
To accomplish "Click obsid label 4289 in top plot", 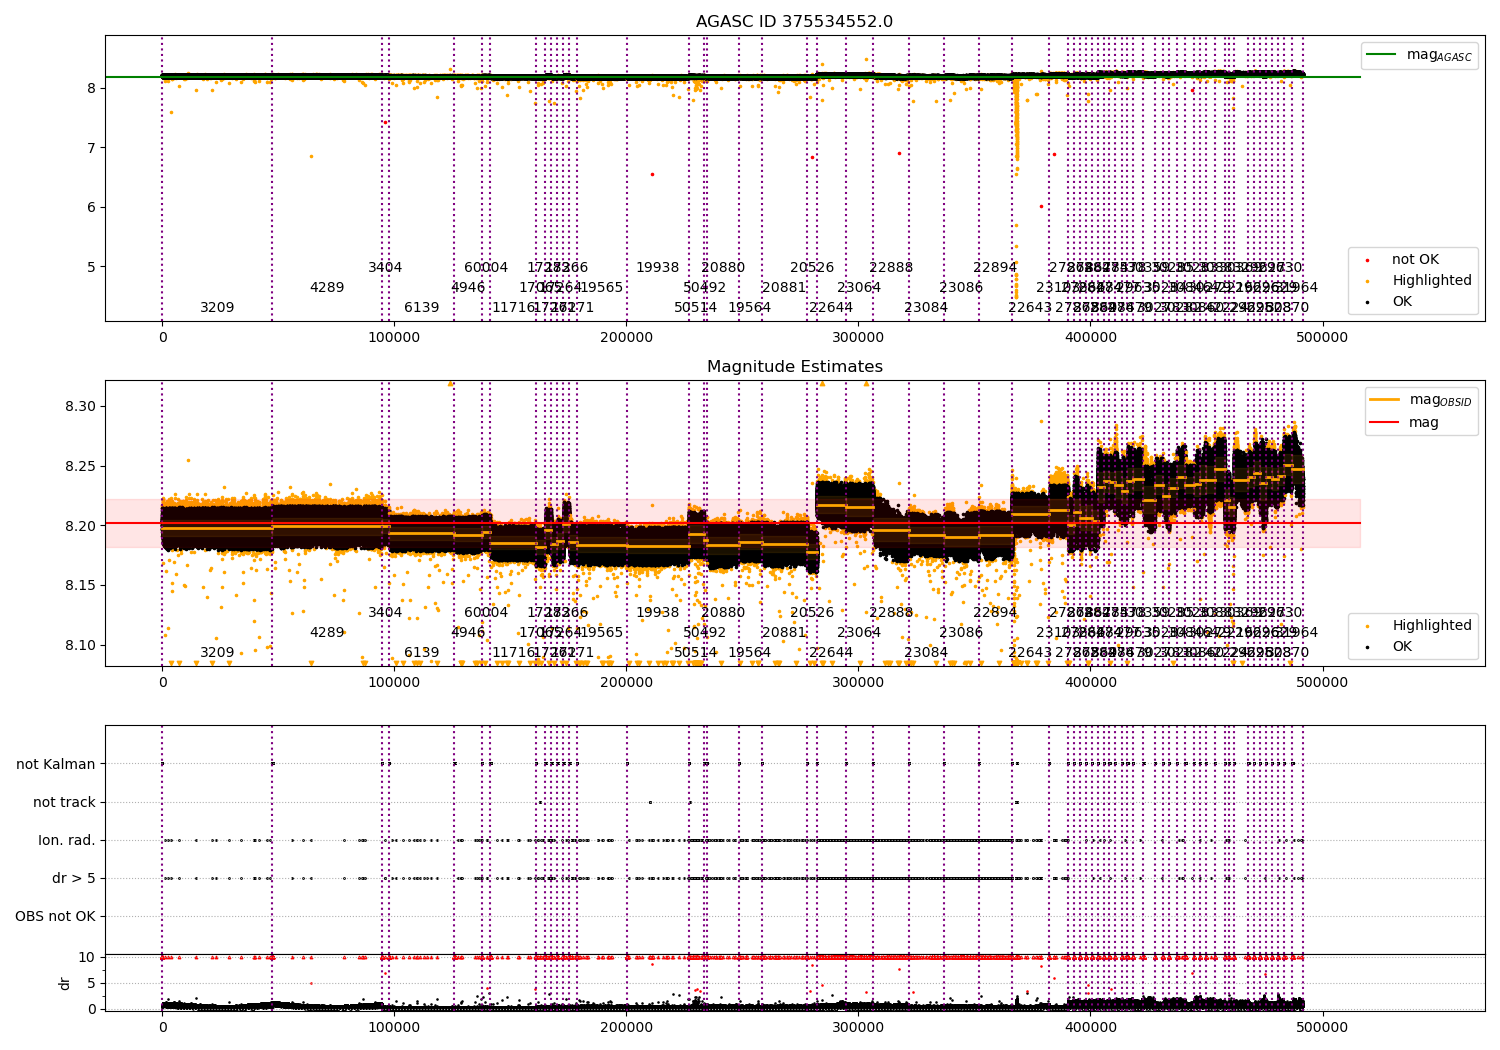I will pos(327,287).
